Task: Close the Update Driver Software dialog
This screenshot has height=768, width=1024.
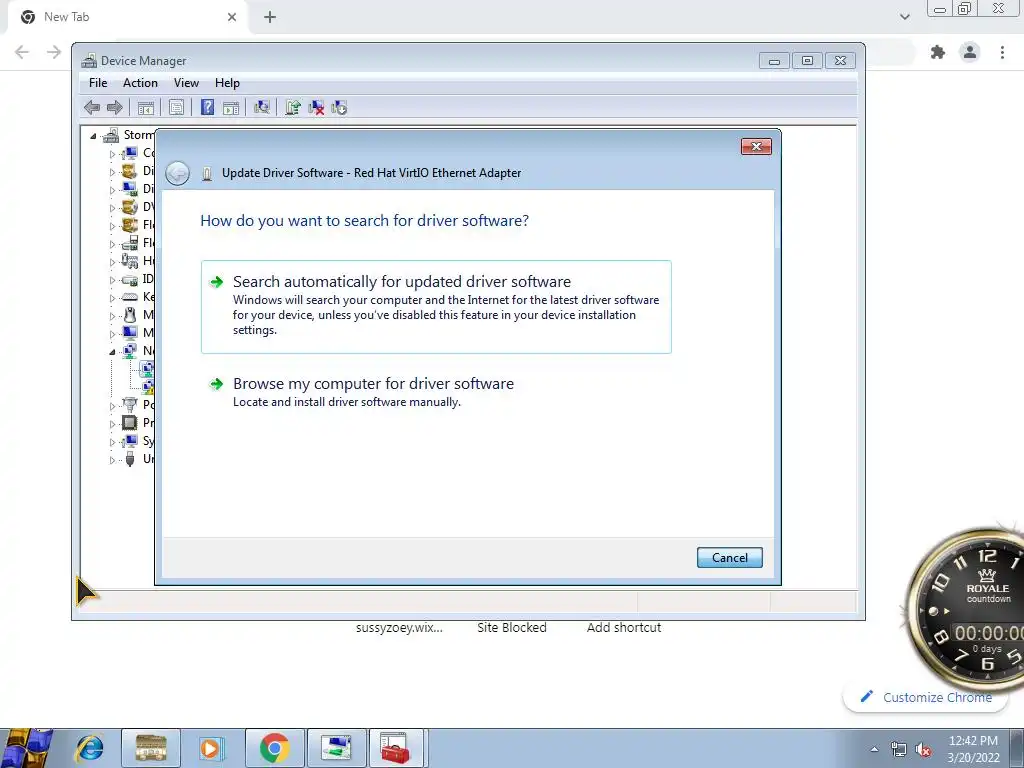Action: 756,146
